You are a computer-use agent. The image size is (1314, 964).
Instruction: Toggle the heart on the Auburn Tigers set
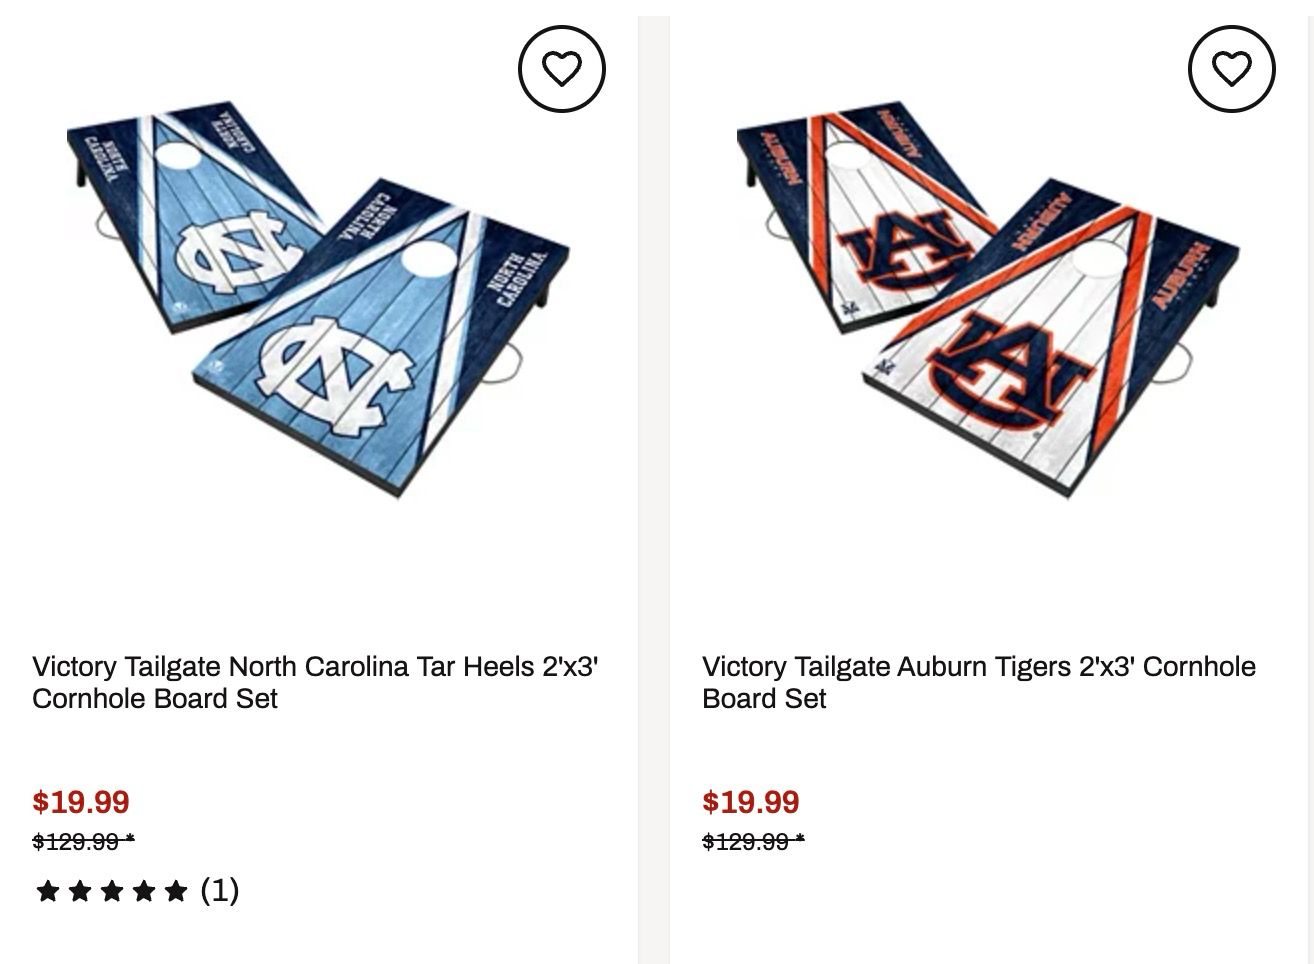point(1231,69)
